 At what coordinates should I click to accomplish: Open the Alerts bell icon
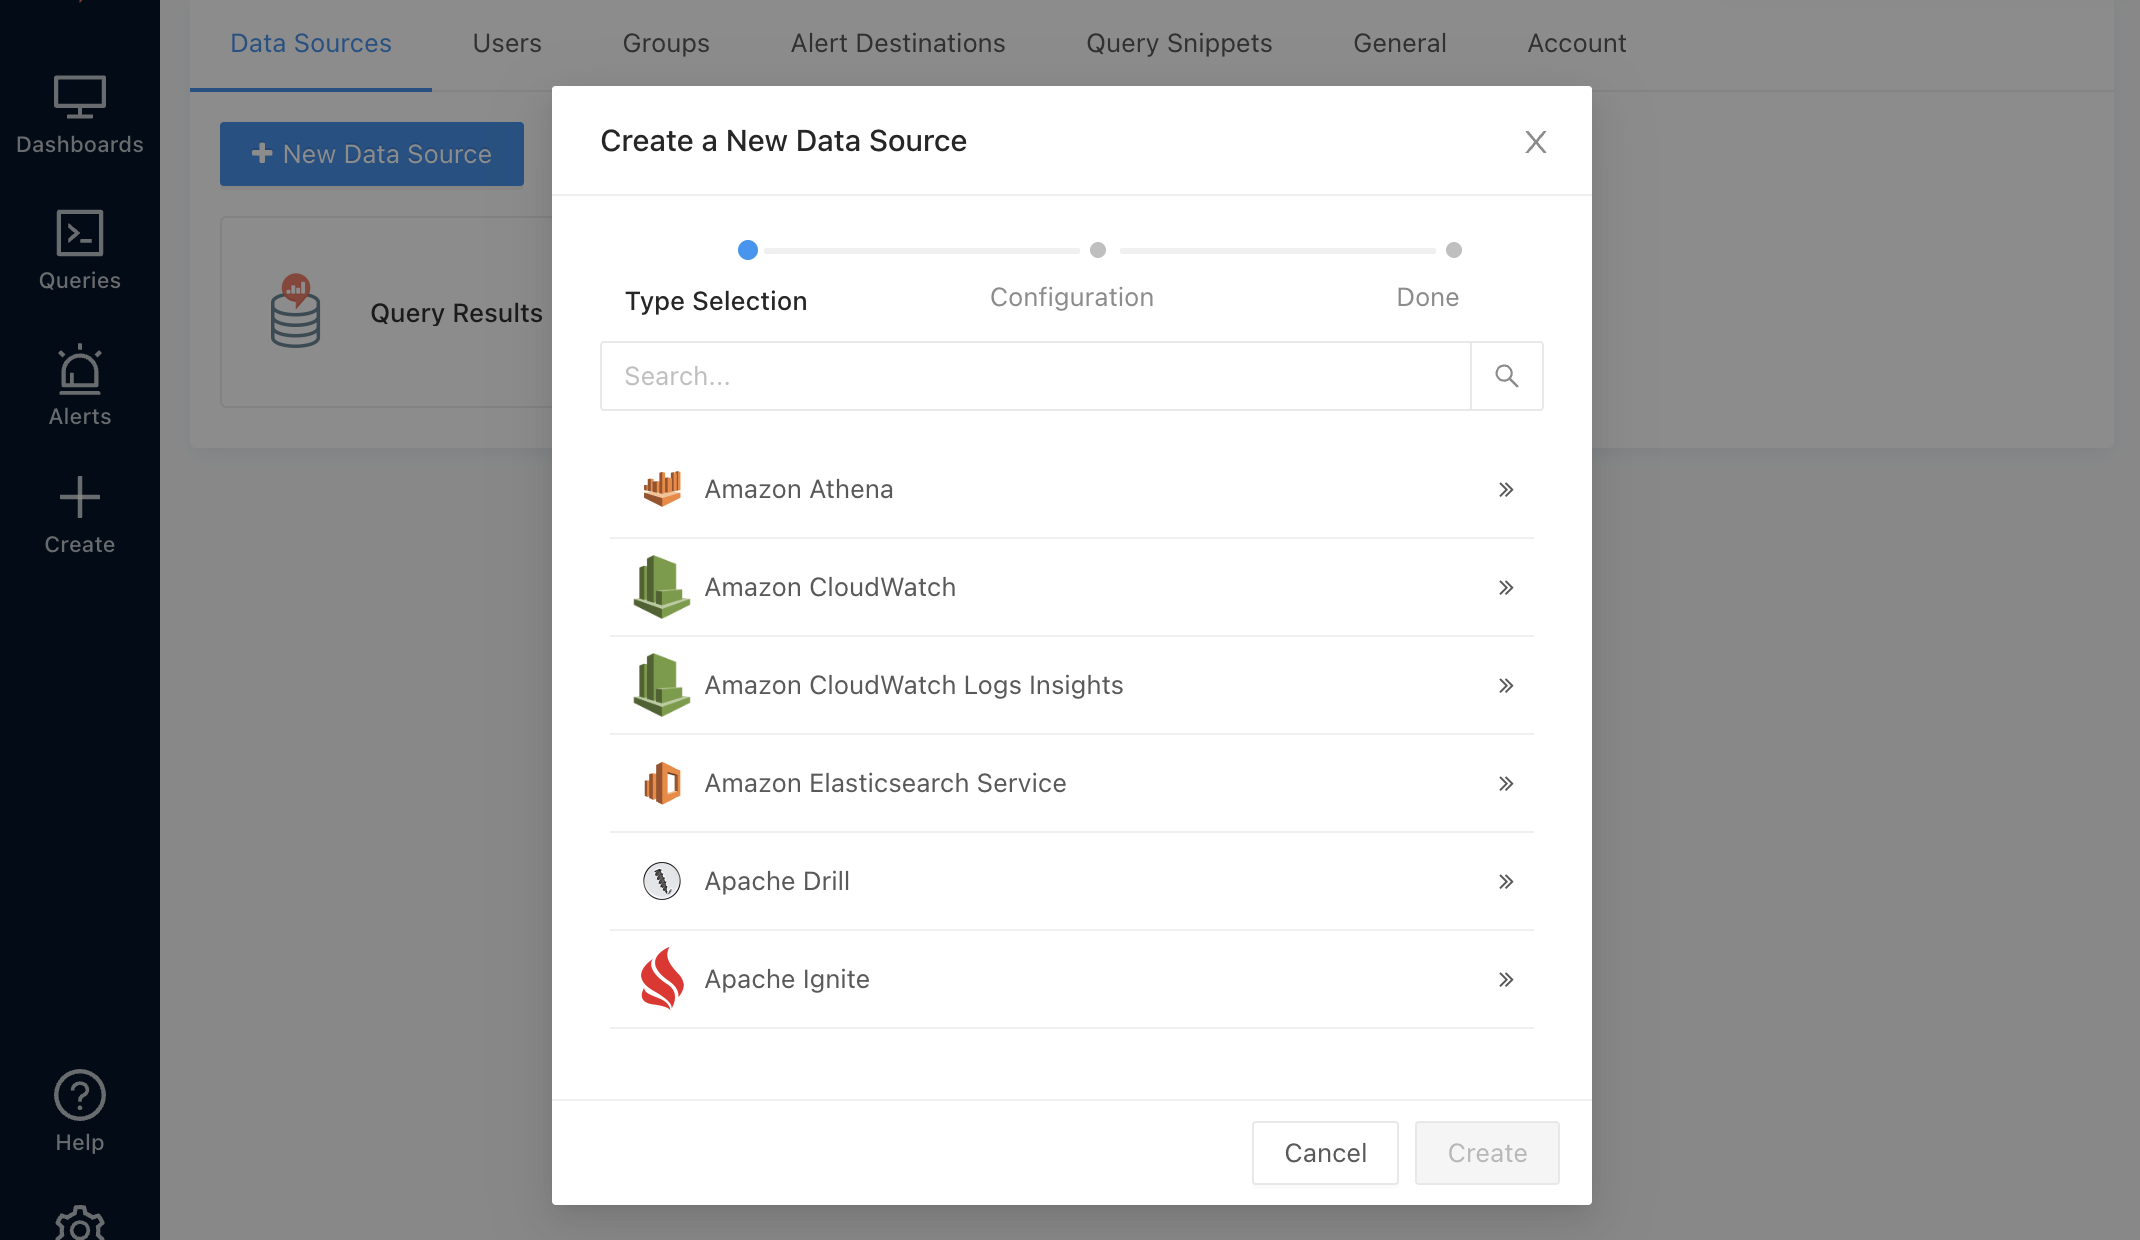pos(80,369)
